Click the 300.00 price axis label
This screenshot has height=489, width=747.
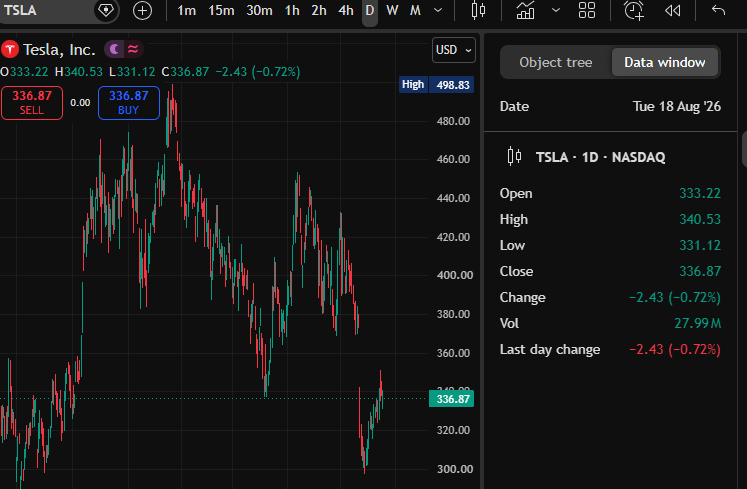tap(454, 469)
